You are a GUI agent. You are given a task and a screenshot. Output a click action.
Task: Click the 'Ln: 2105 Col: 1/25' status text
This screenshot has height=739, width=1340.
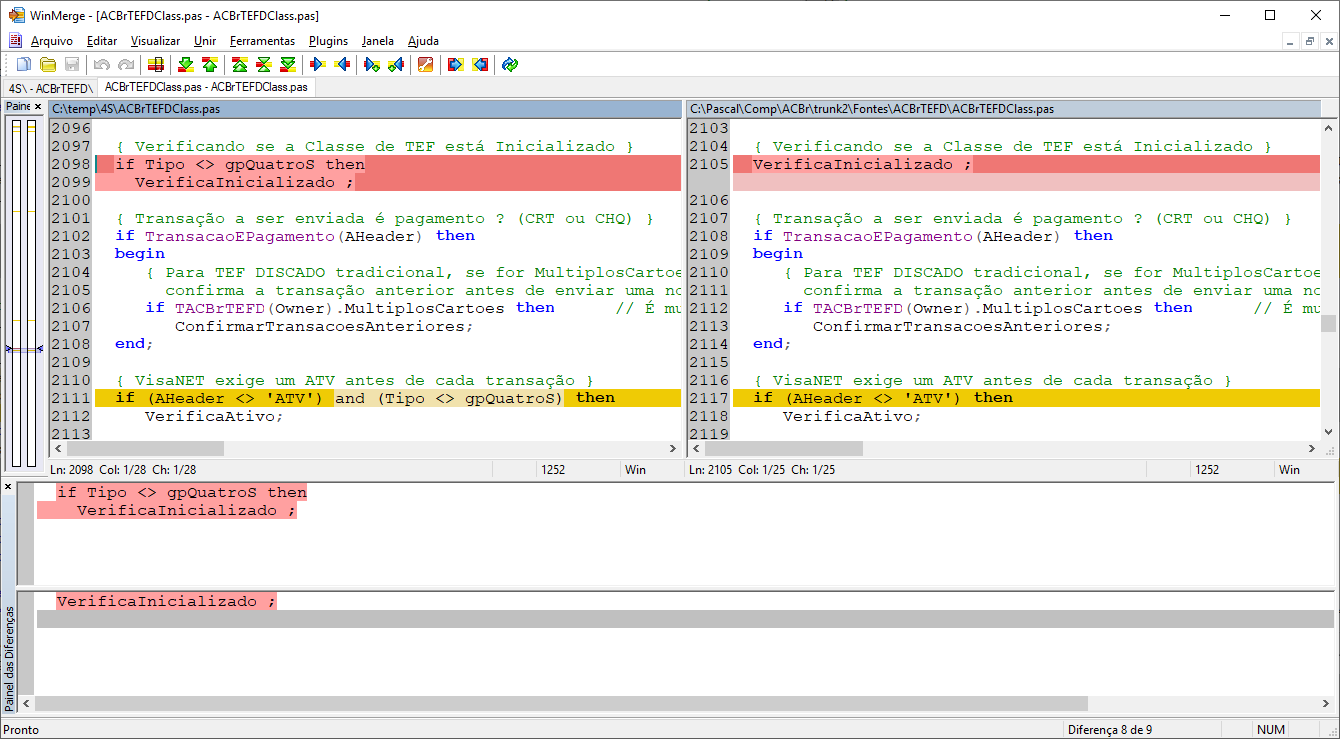point(762,470)
